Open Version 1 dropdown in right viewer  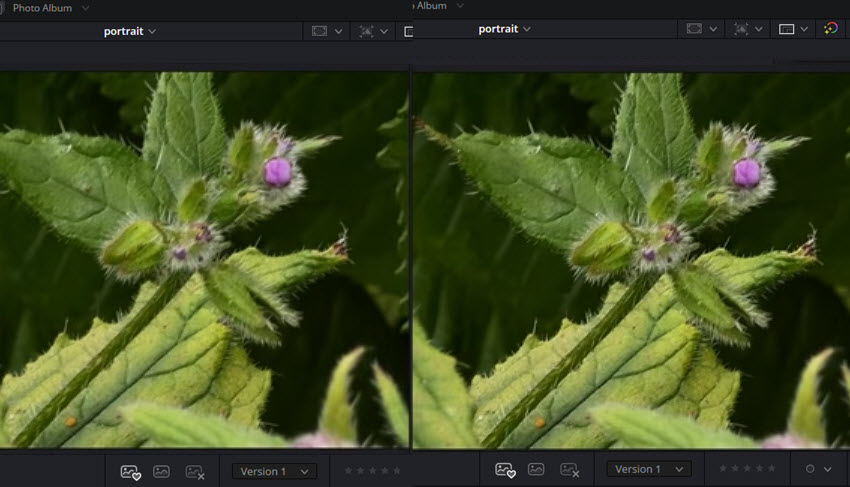click(649, 469)
